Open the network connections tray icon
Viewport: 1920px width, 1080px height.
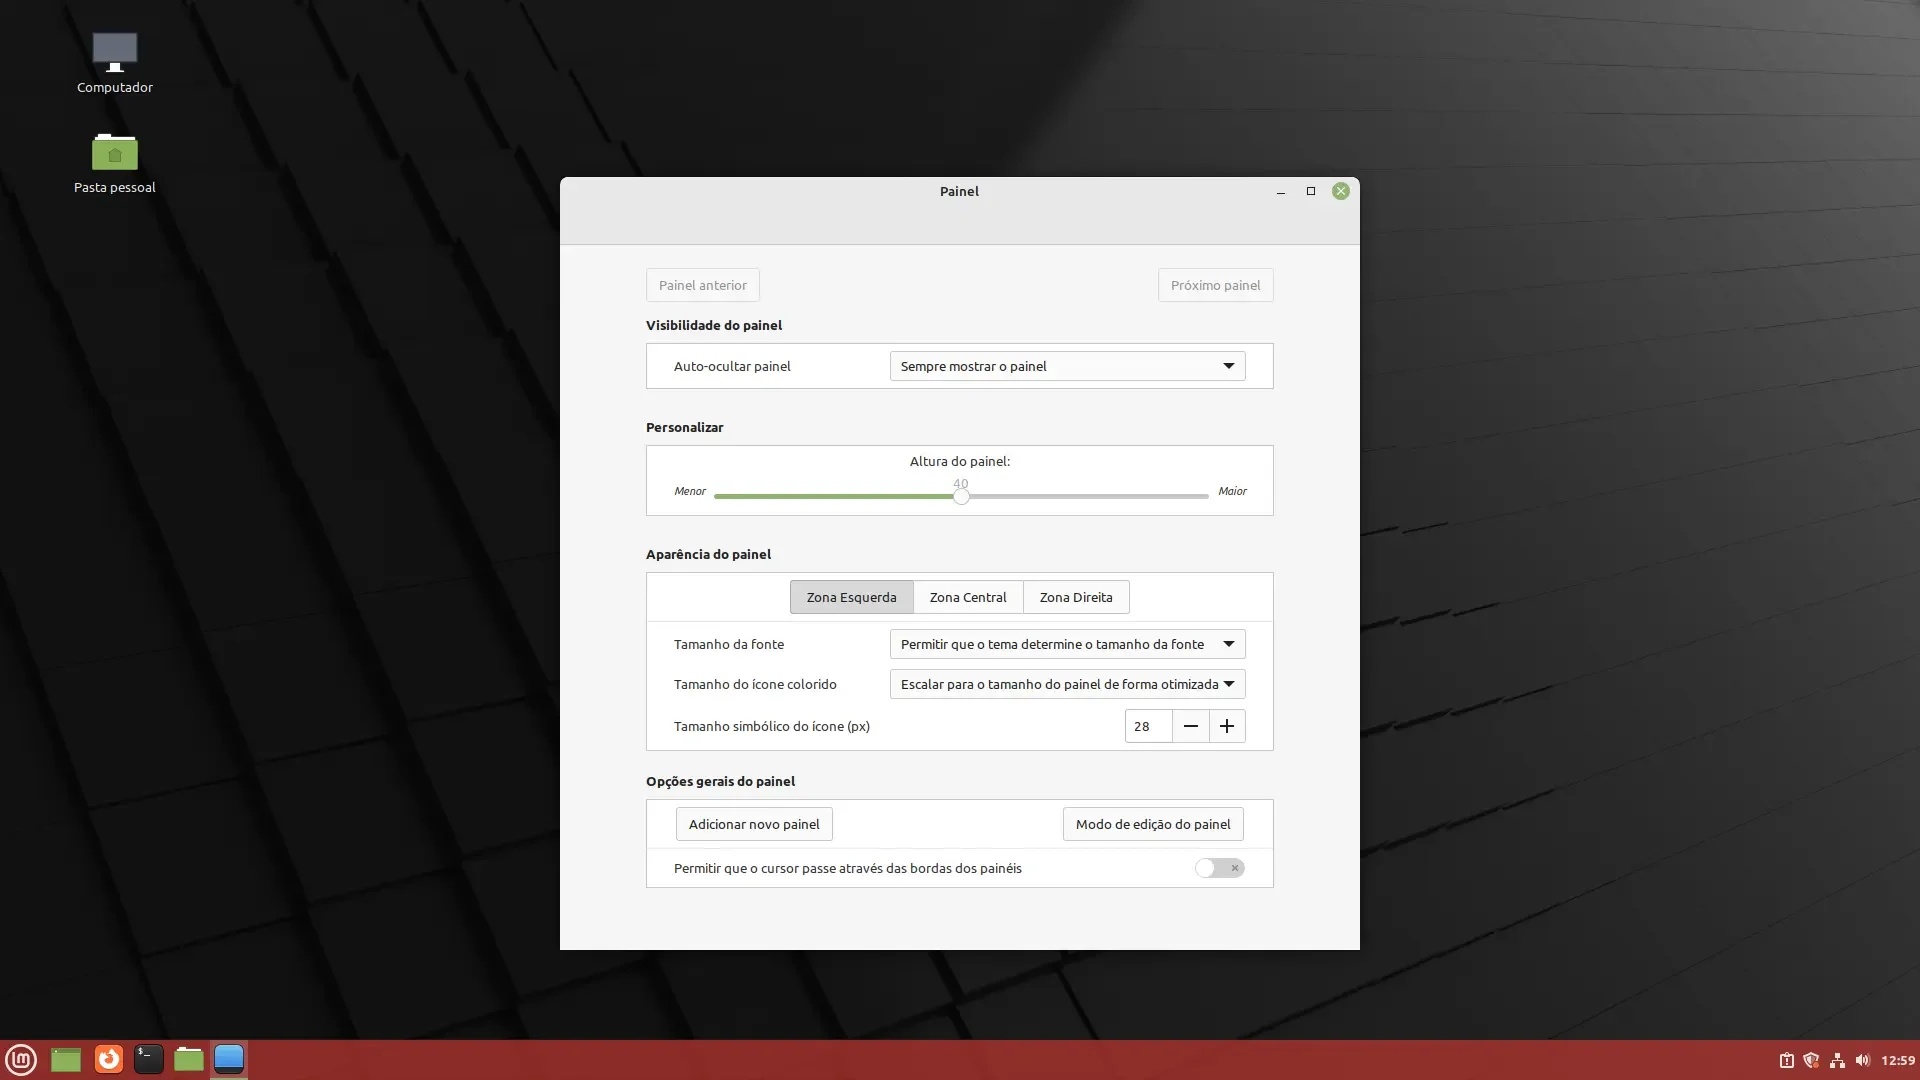coord(1837,1060)
